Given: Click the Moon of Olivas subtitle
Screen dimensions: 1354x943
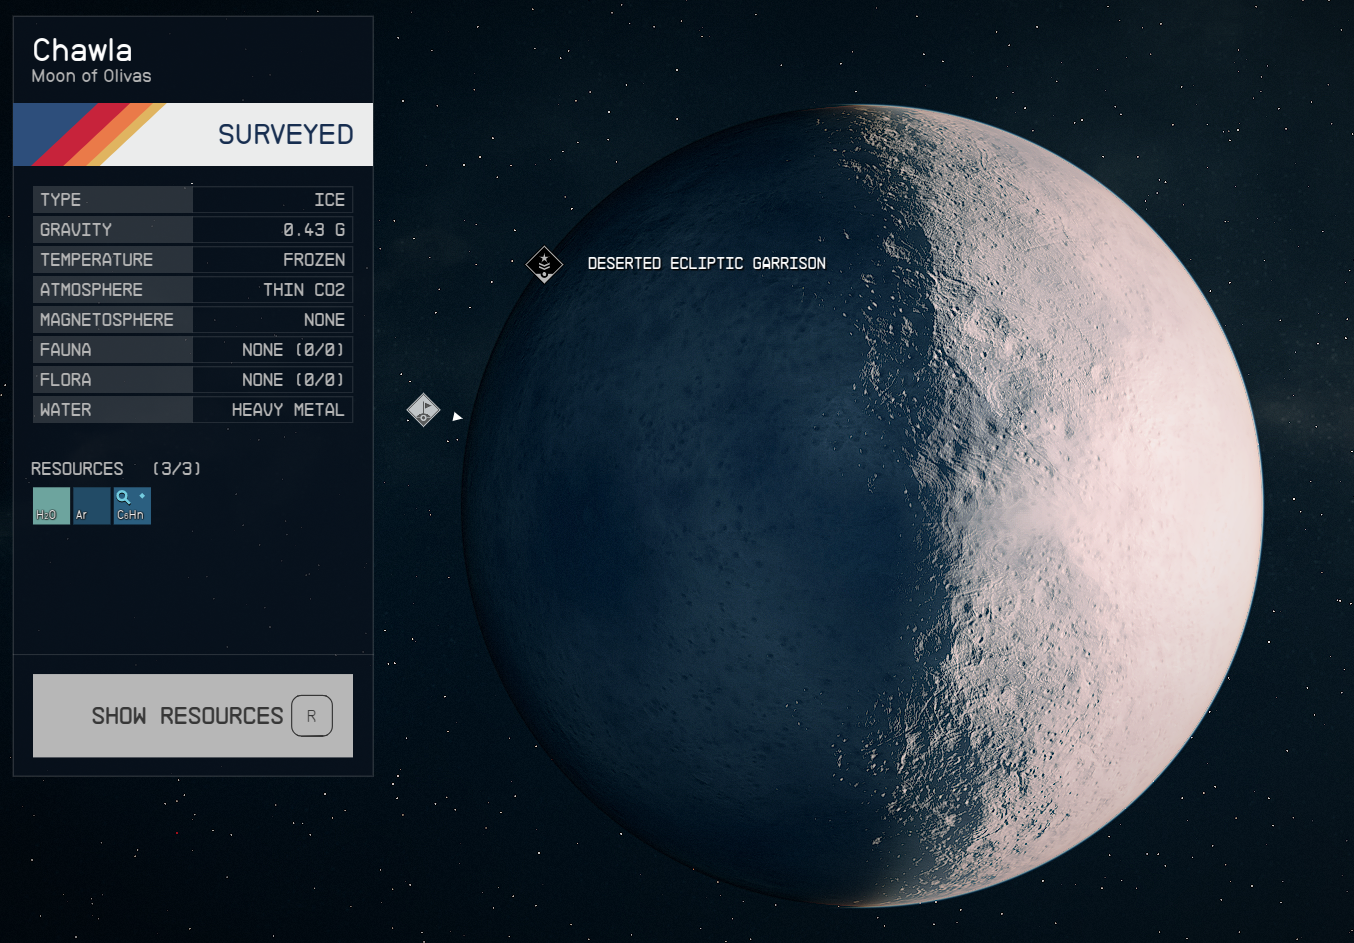Looking at the screenshot, I should point(91,76).
